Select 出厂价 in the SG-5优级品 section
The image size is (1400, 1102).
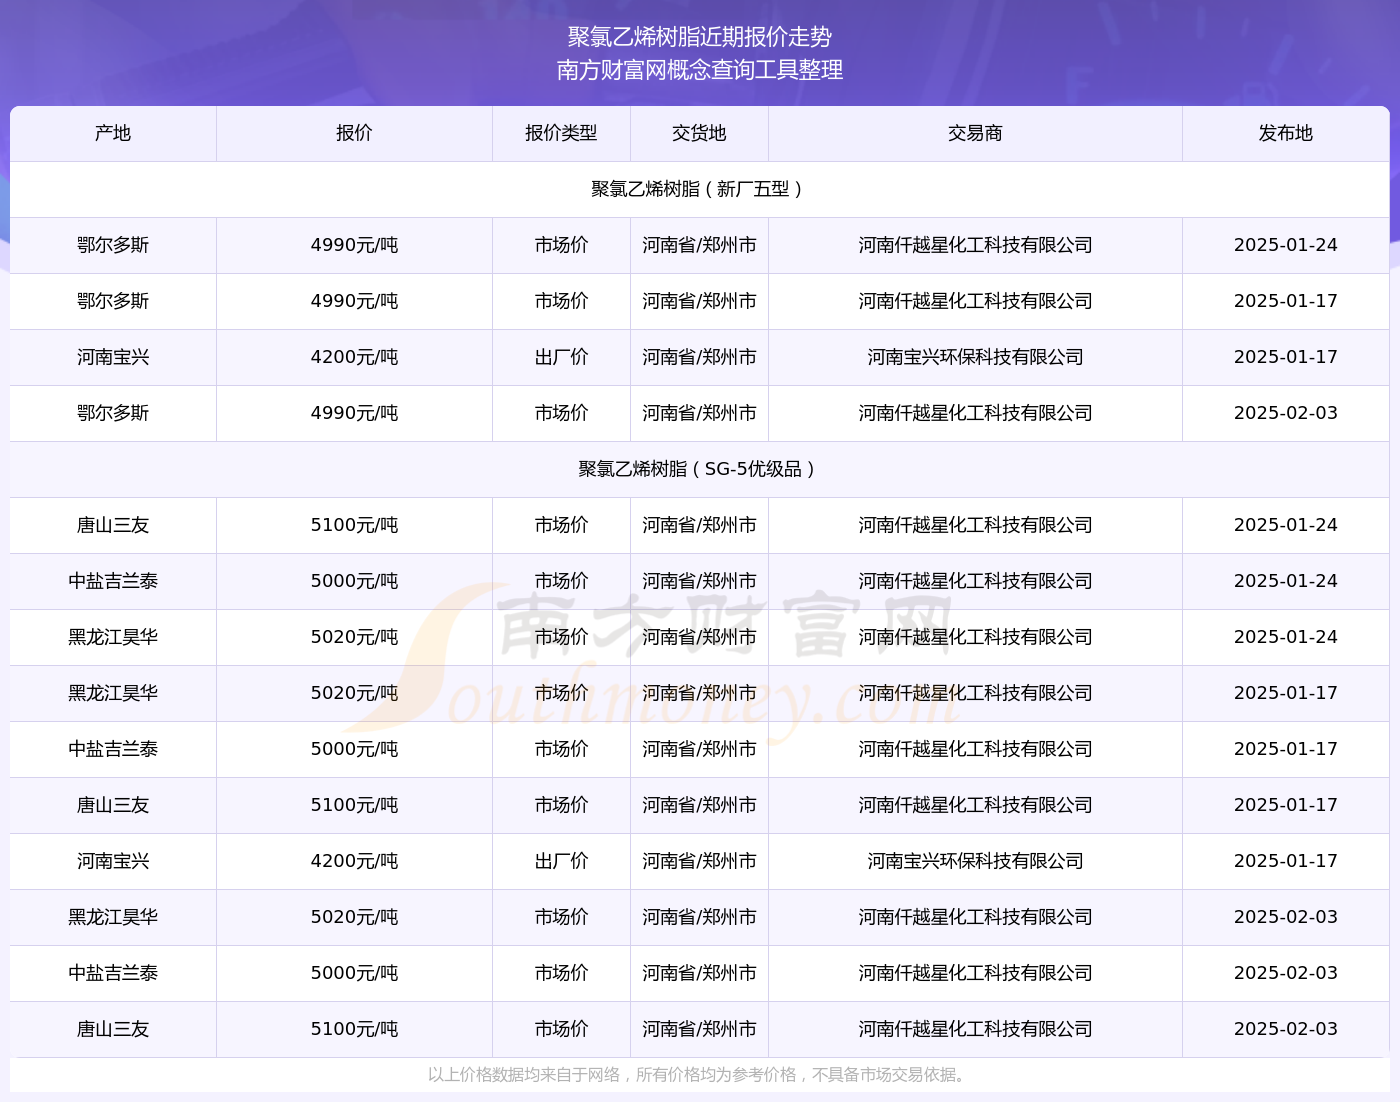point(561,861)
